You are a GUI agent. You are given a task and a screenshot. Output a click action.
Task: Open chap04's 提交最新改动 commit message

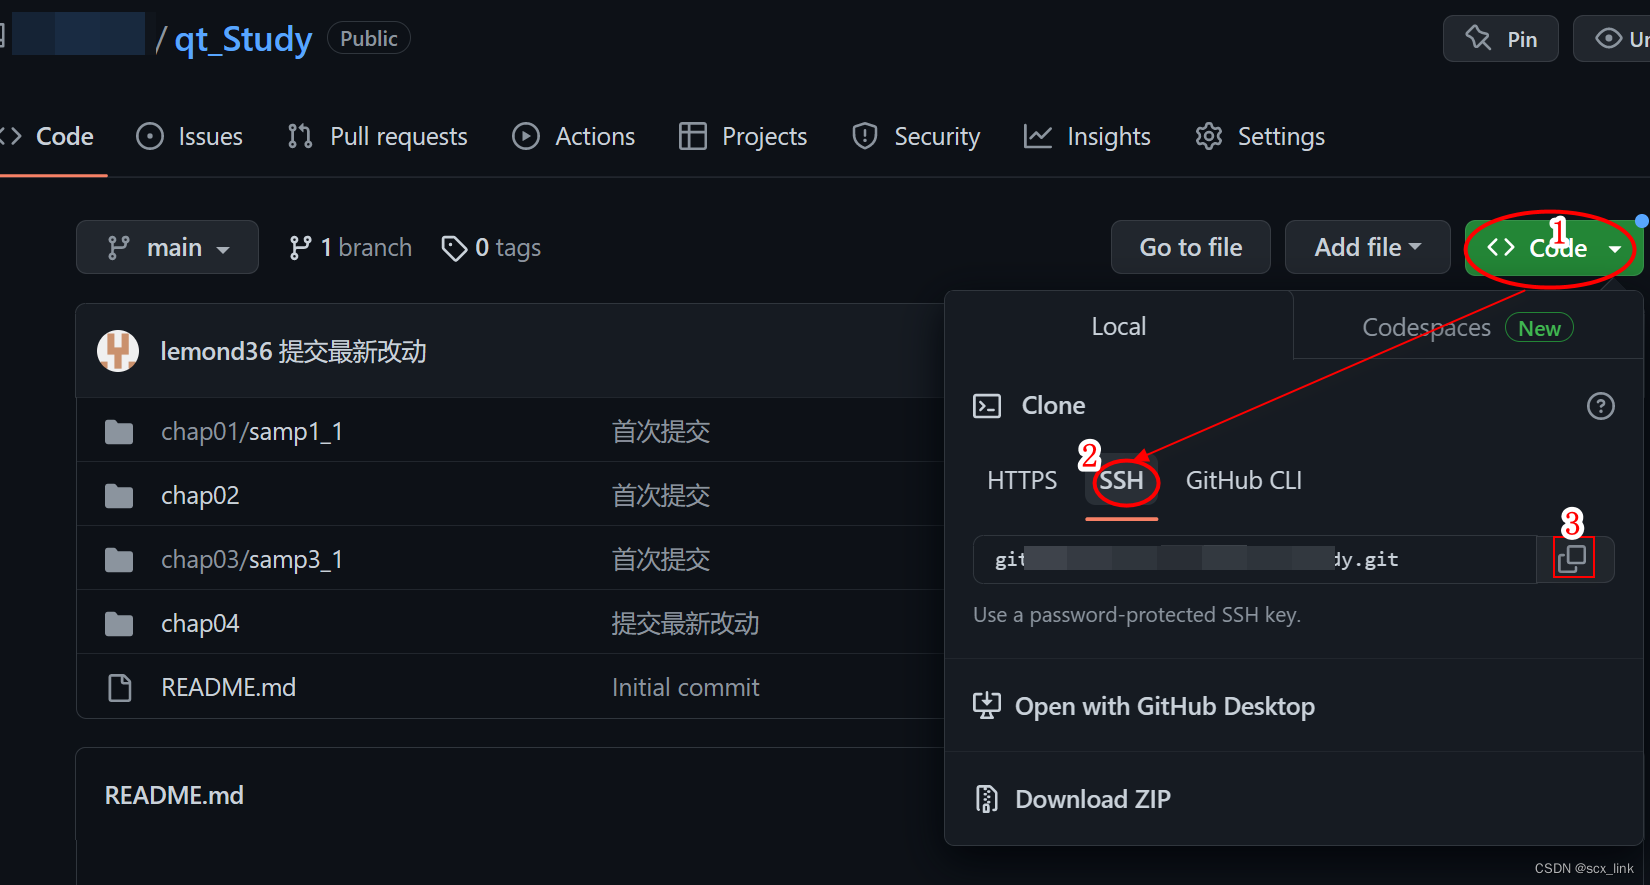[x=685, y=624]
